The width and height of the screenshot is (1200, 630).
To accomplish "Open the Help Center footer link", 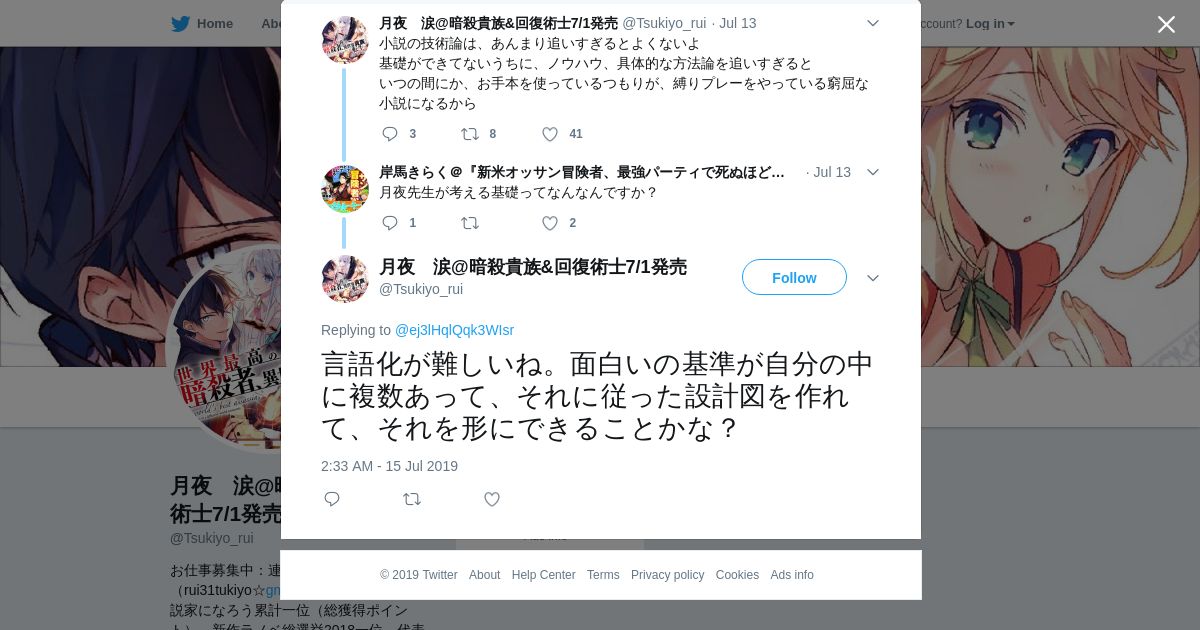I will pos(543,575).
